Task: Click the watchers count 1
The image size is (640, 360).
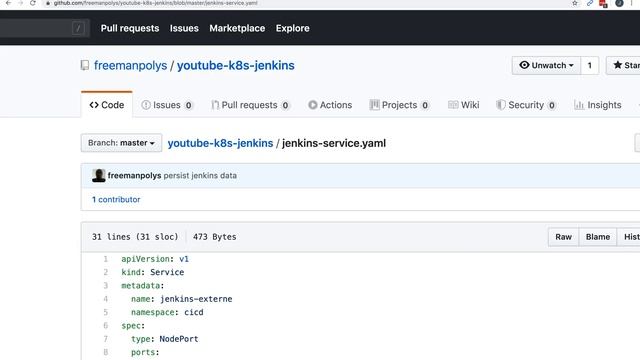Action: [x=589, y=65]
